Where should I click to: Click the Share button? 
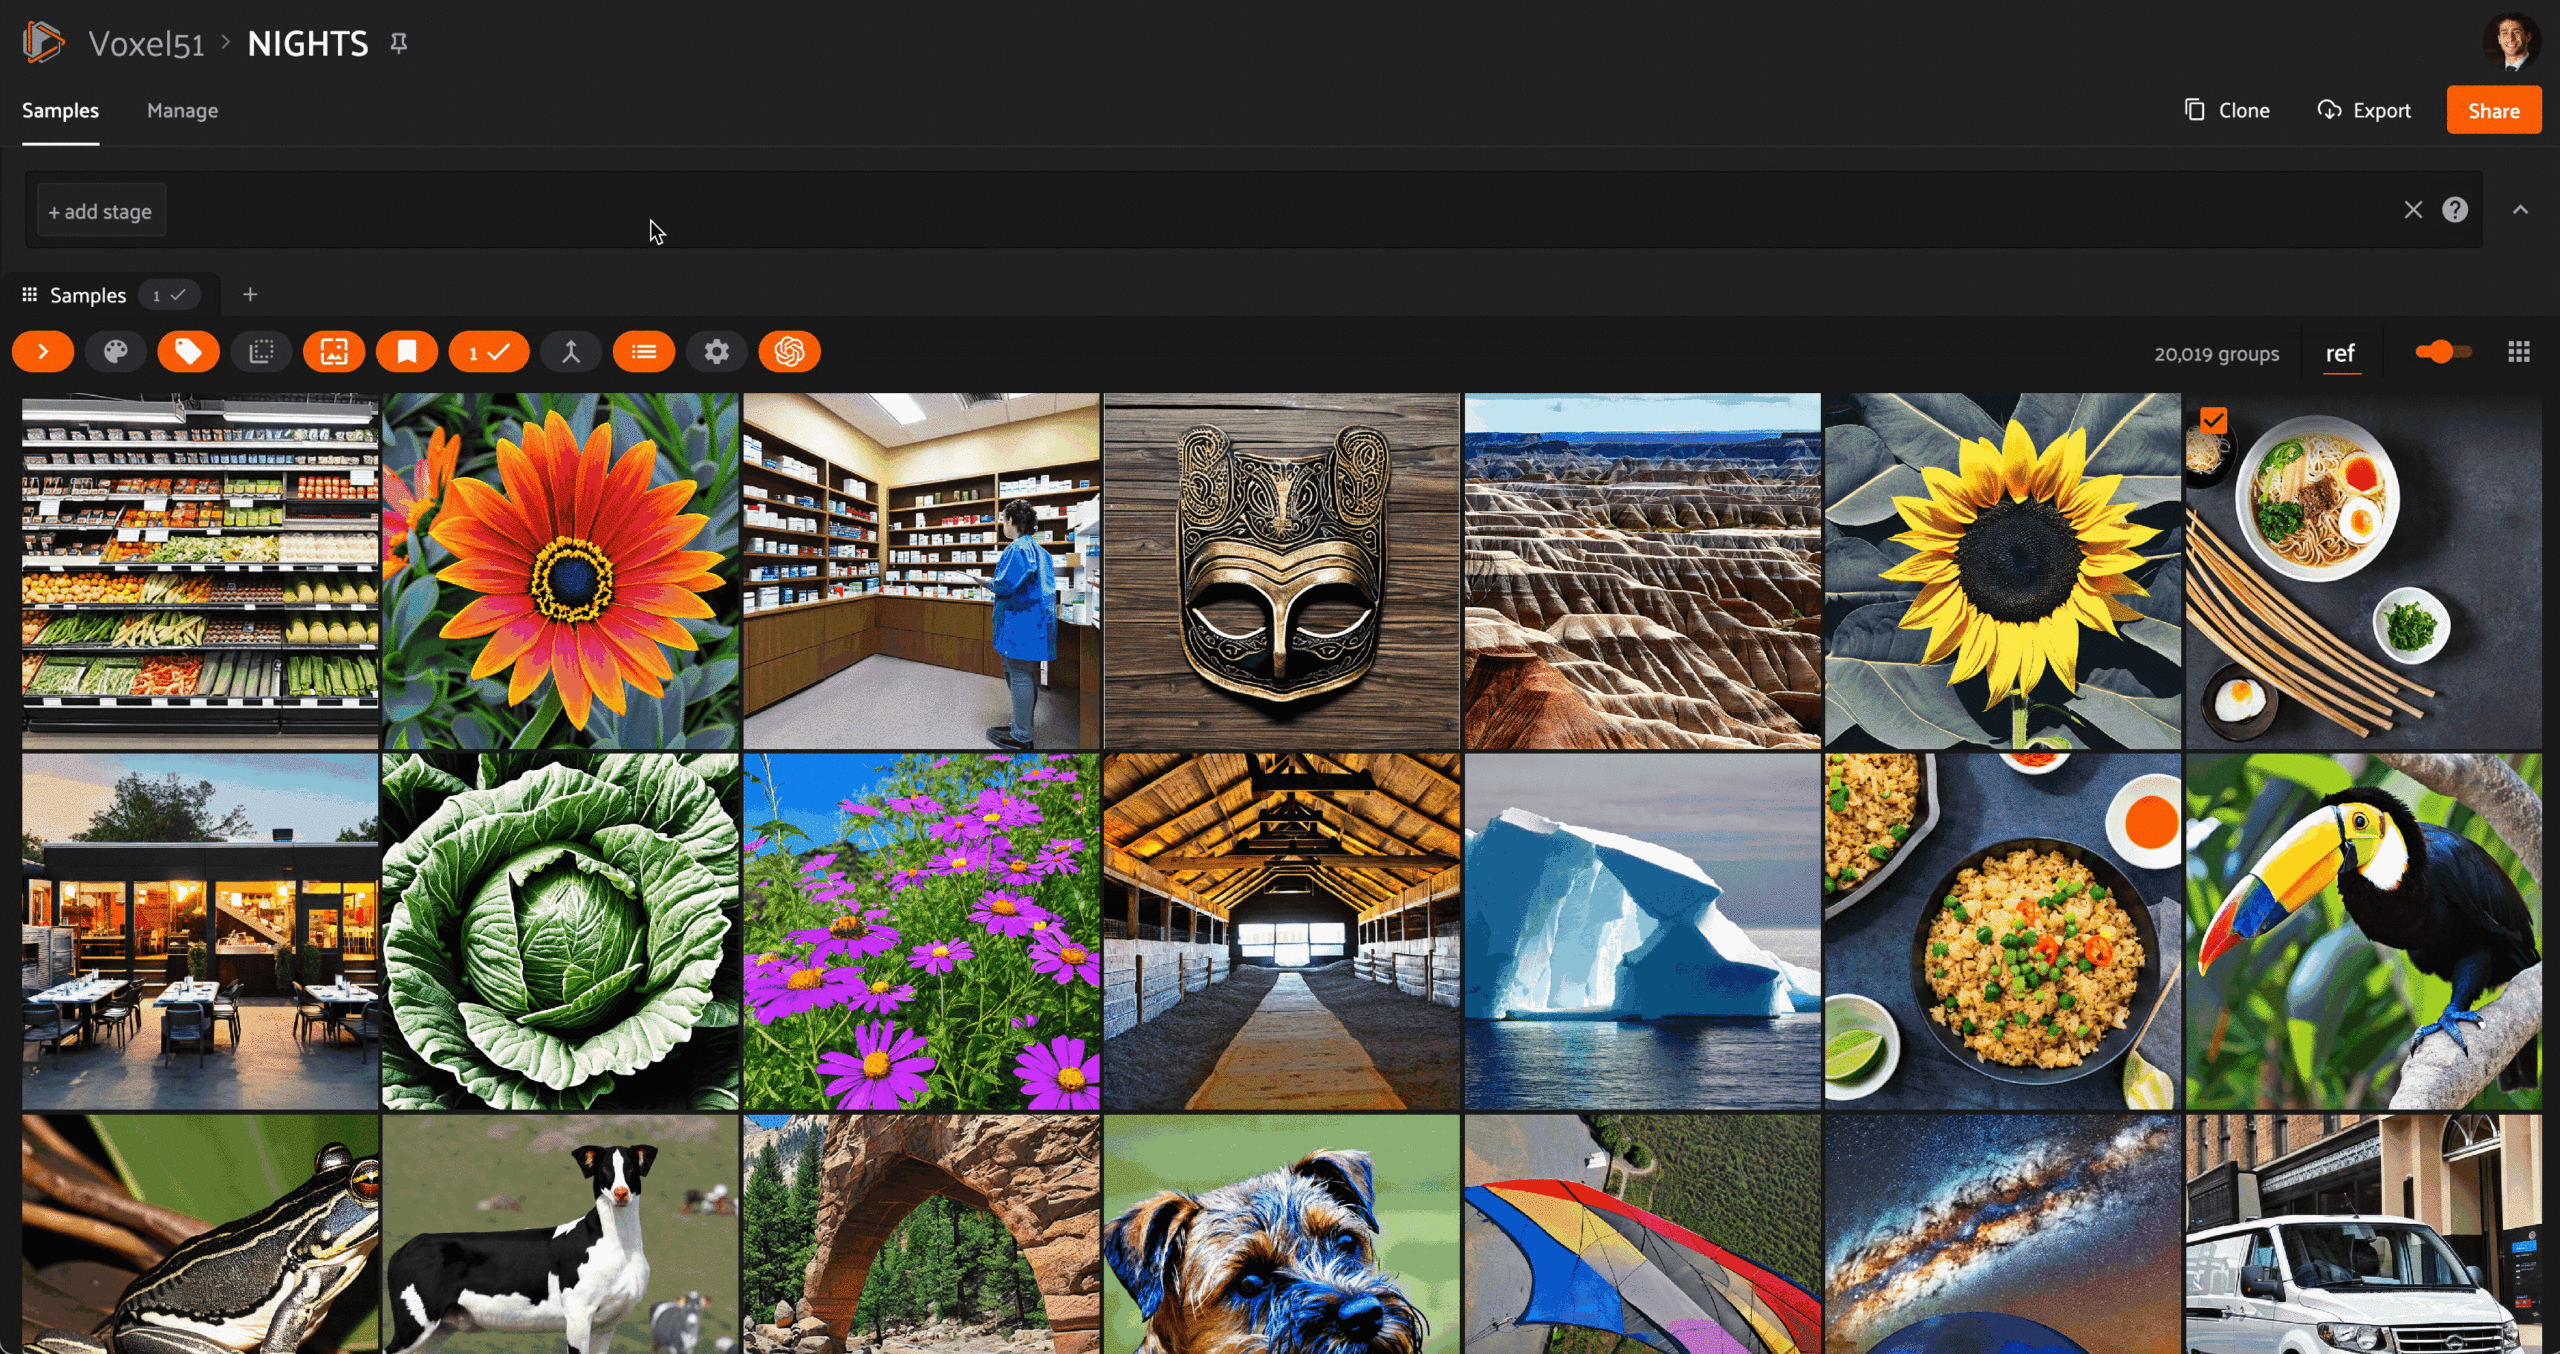point(2493,110)
